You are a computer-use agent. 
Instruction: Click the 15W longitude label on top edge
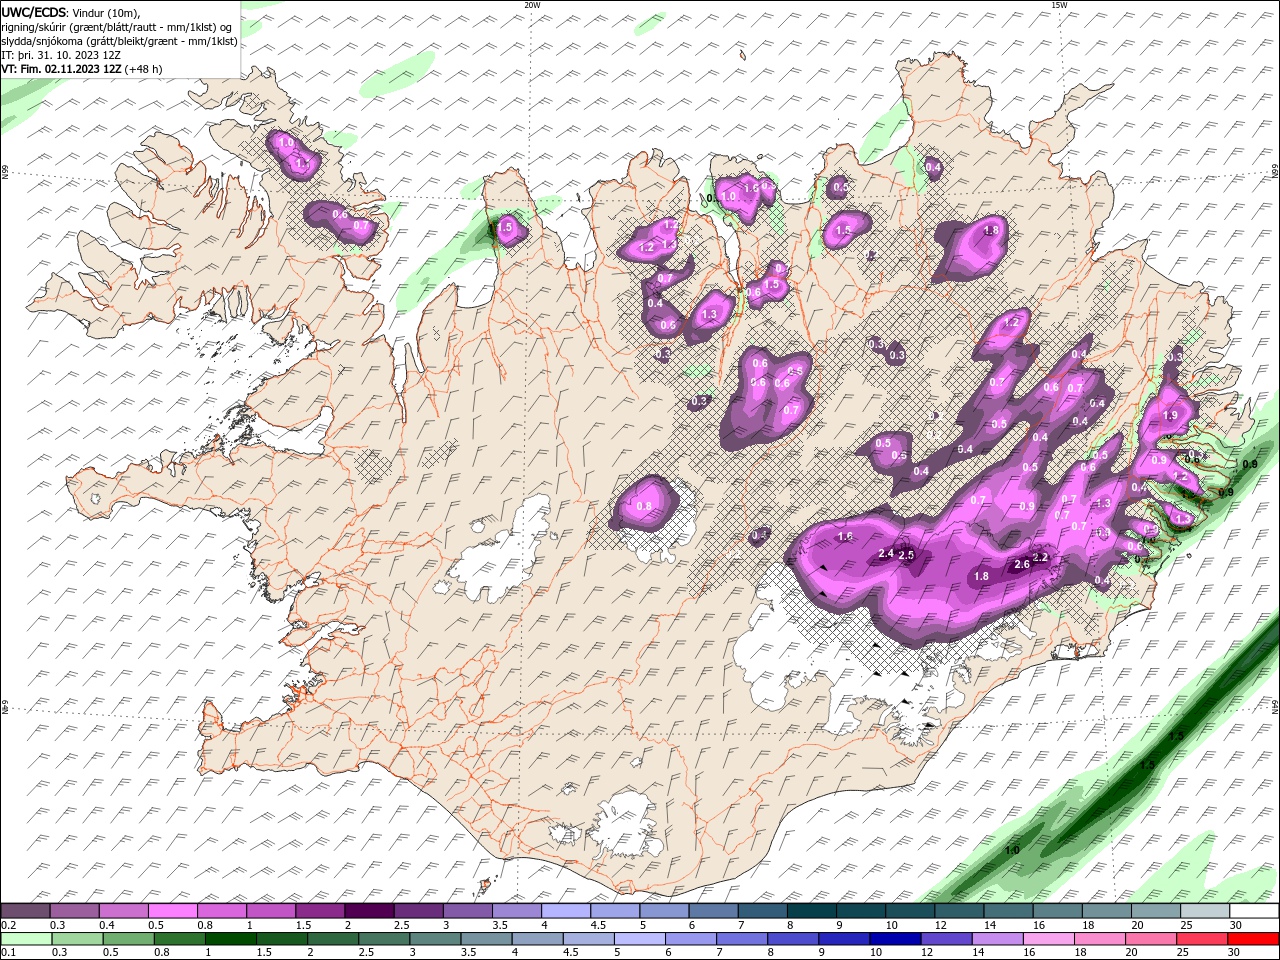pyautogui.click(x=1059, y=5)
